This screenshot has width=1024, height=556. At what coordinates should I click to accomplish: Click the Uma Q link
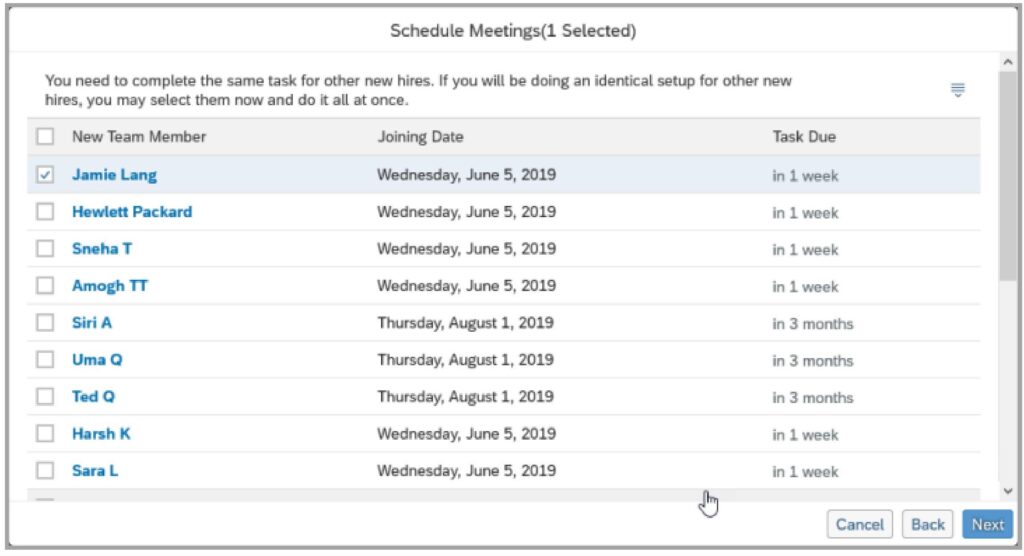click(97, 359)
